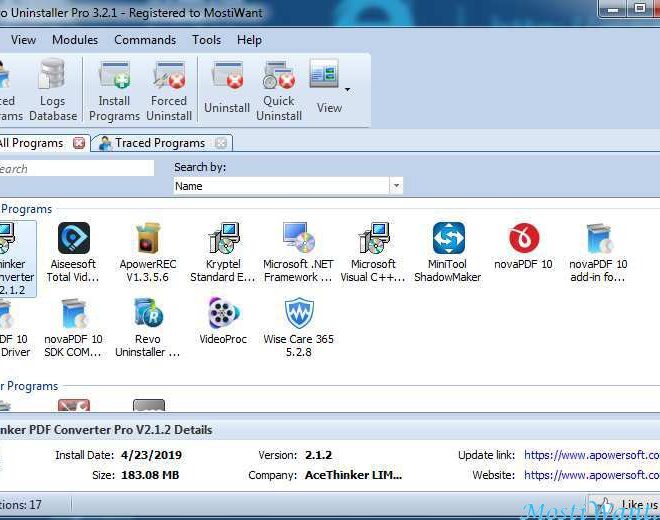Close the All Programs tab
The width and height of the screenshot is (660, 520).
[x=79, y=143]
